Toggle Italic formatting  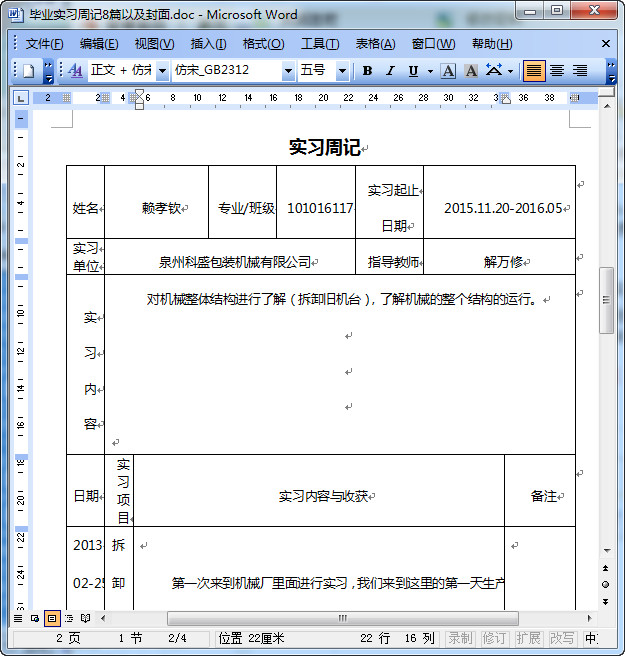pos(390,71)
